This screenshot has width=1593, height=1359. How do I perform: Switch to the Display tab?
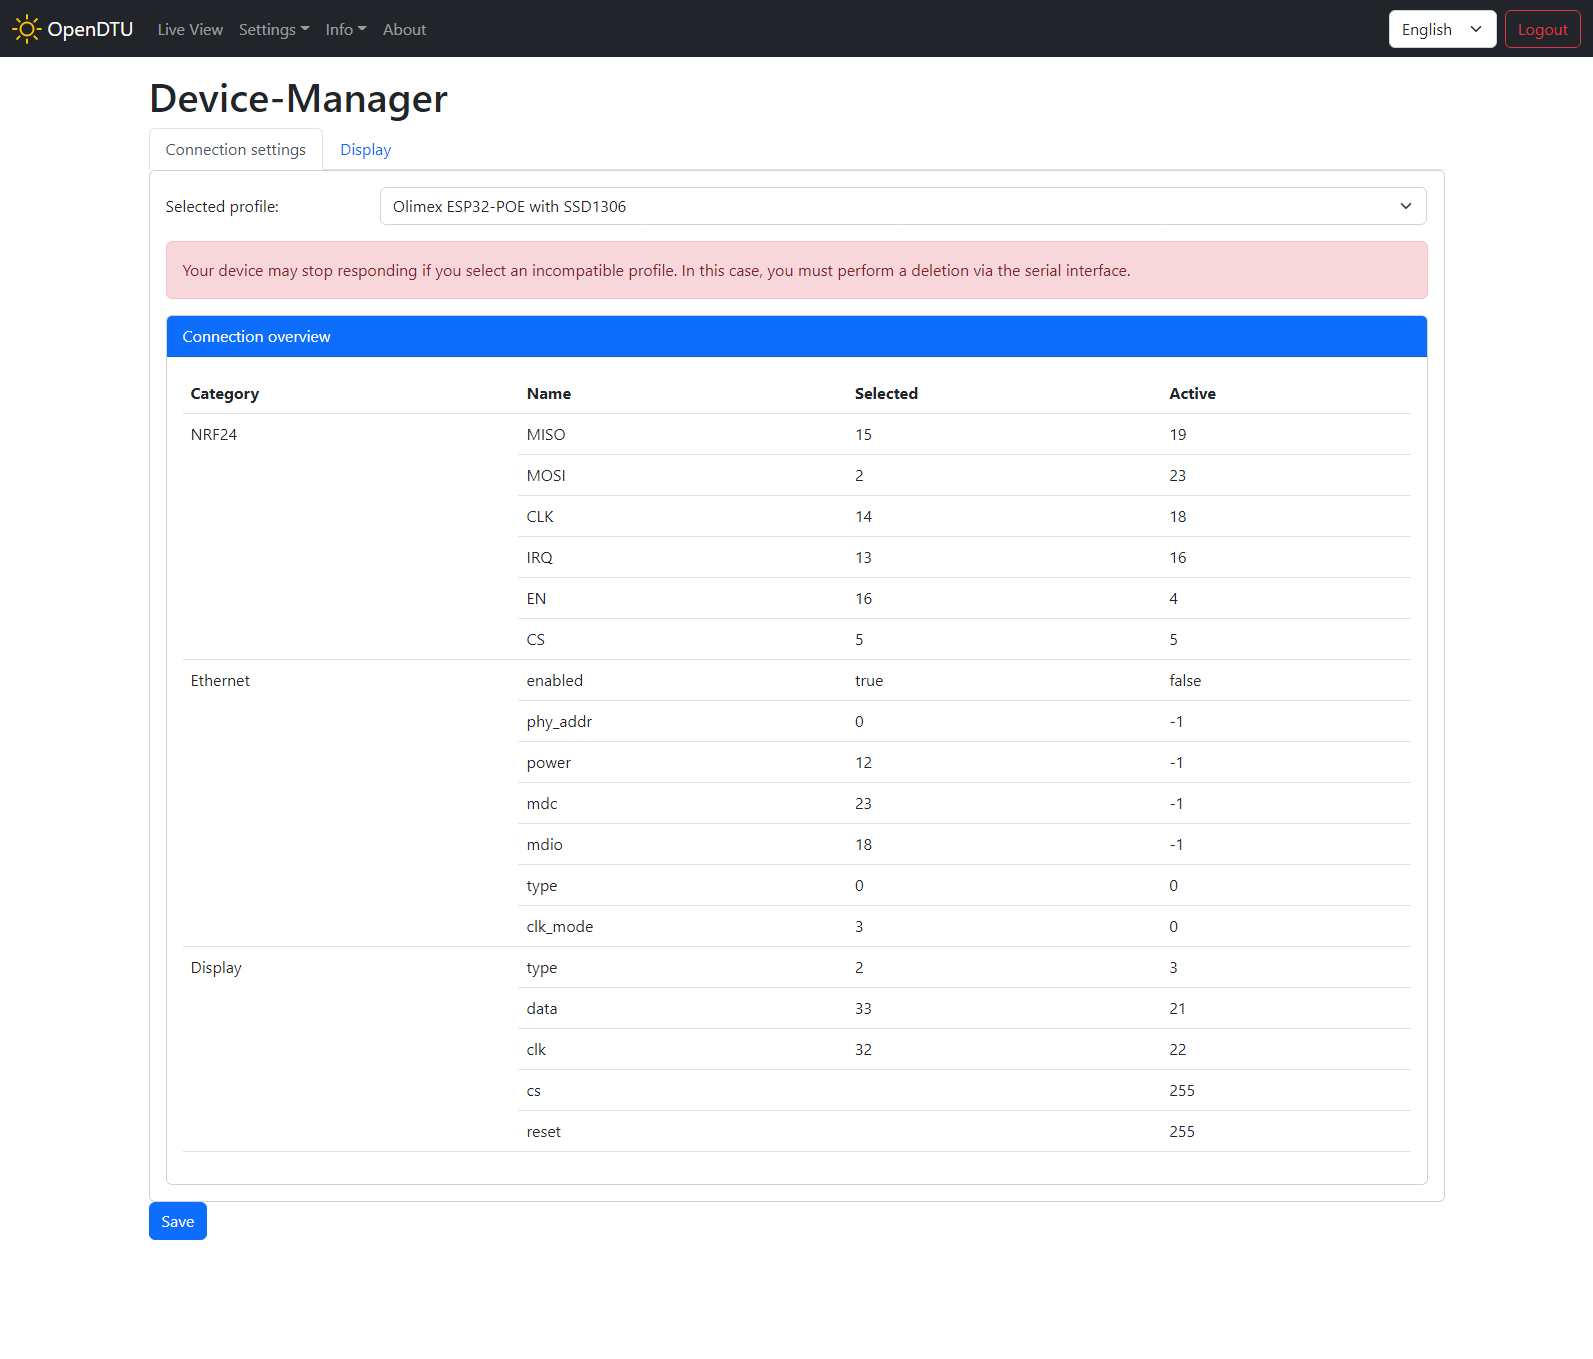tap(365, 150)
